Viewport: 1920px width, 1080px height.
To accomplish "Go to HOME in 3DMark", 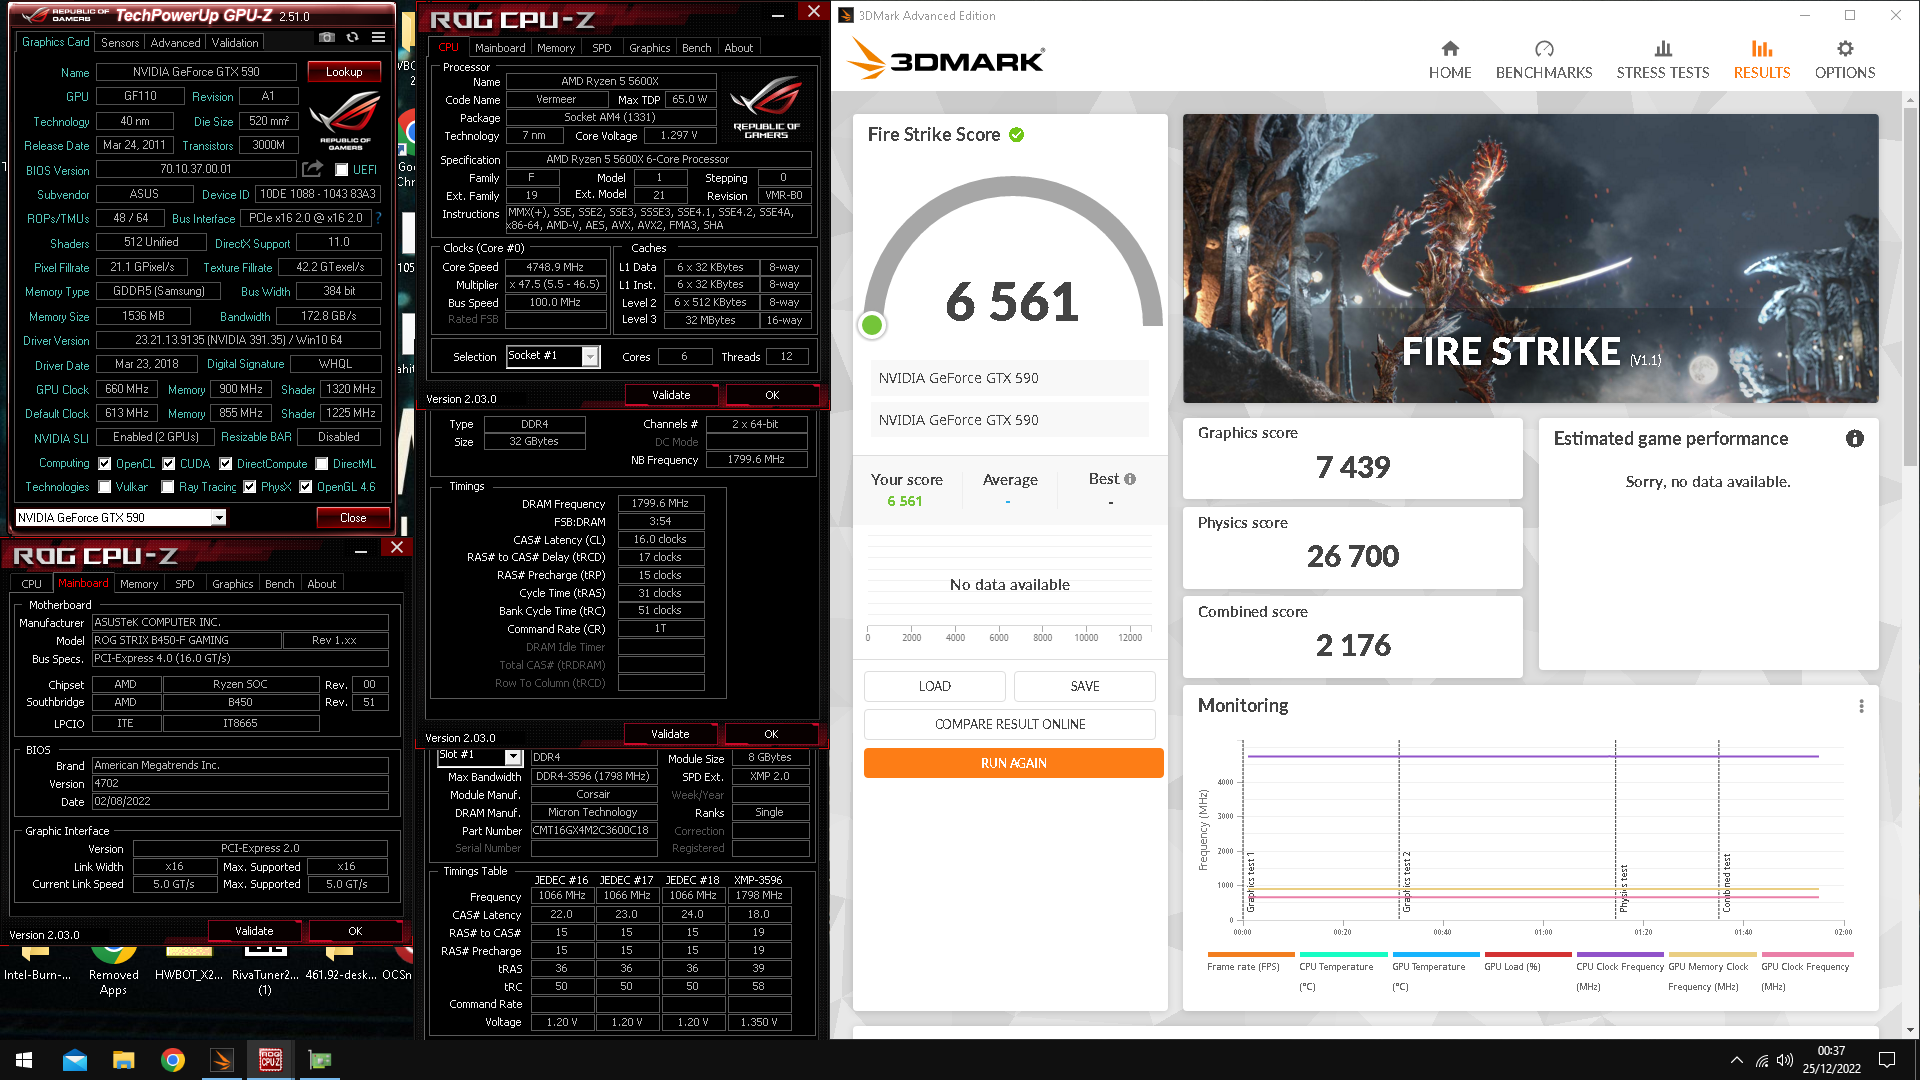I will [1450, 60].
